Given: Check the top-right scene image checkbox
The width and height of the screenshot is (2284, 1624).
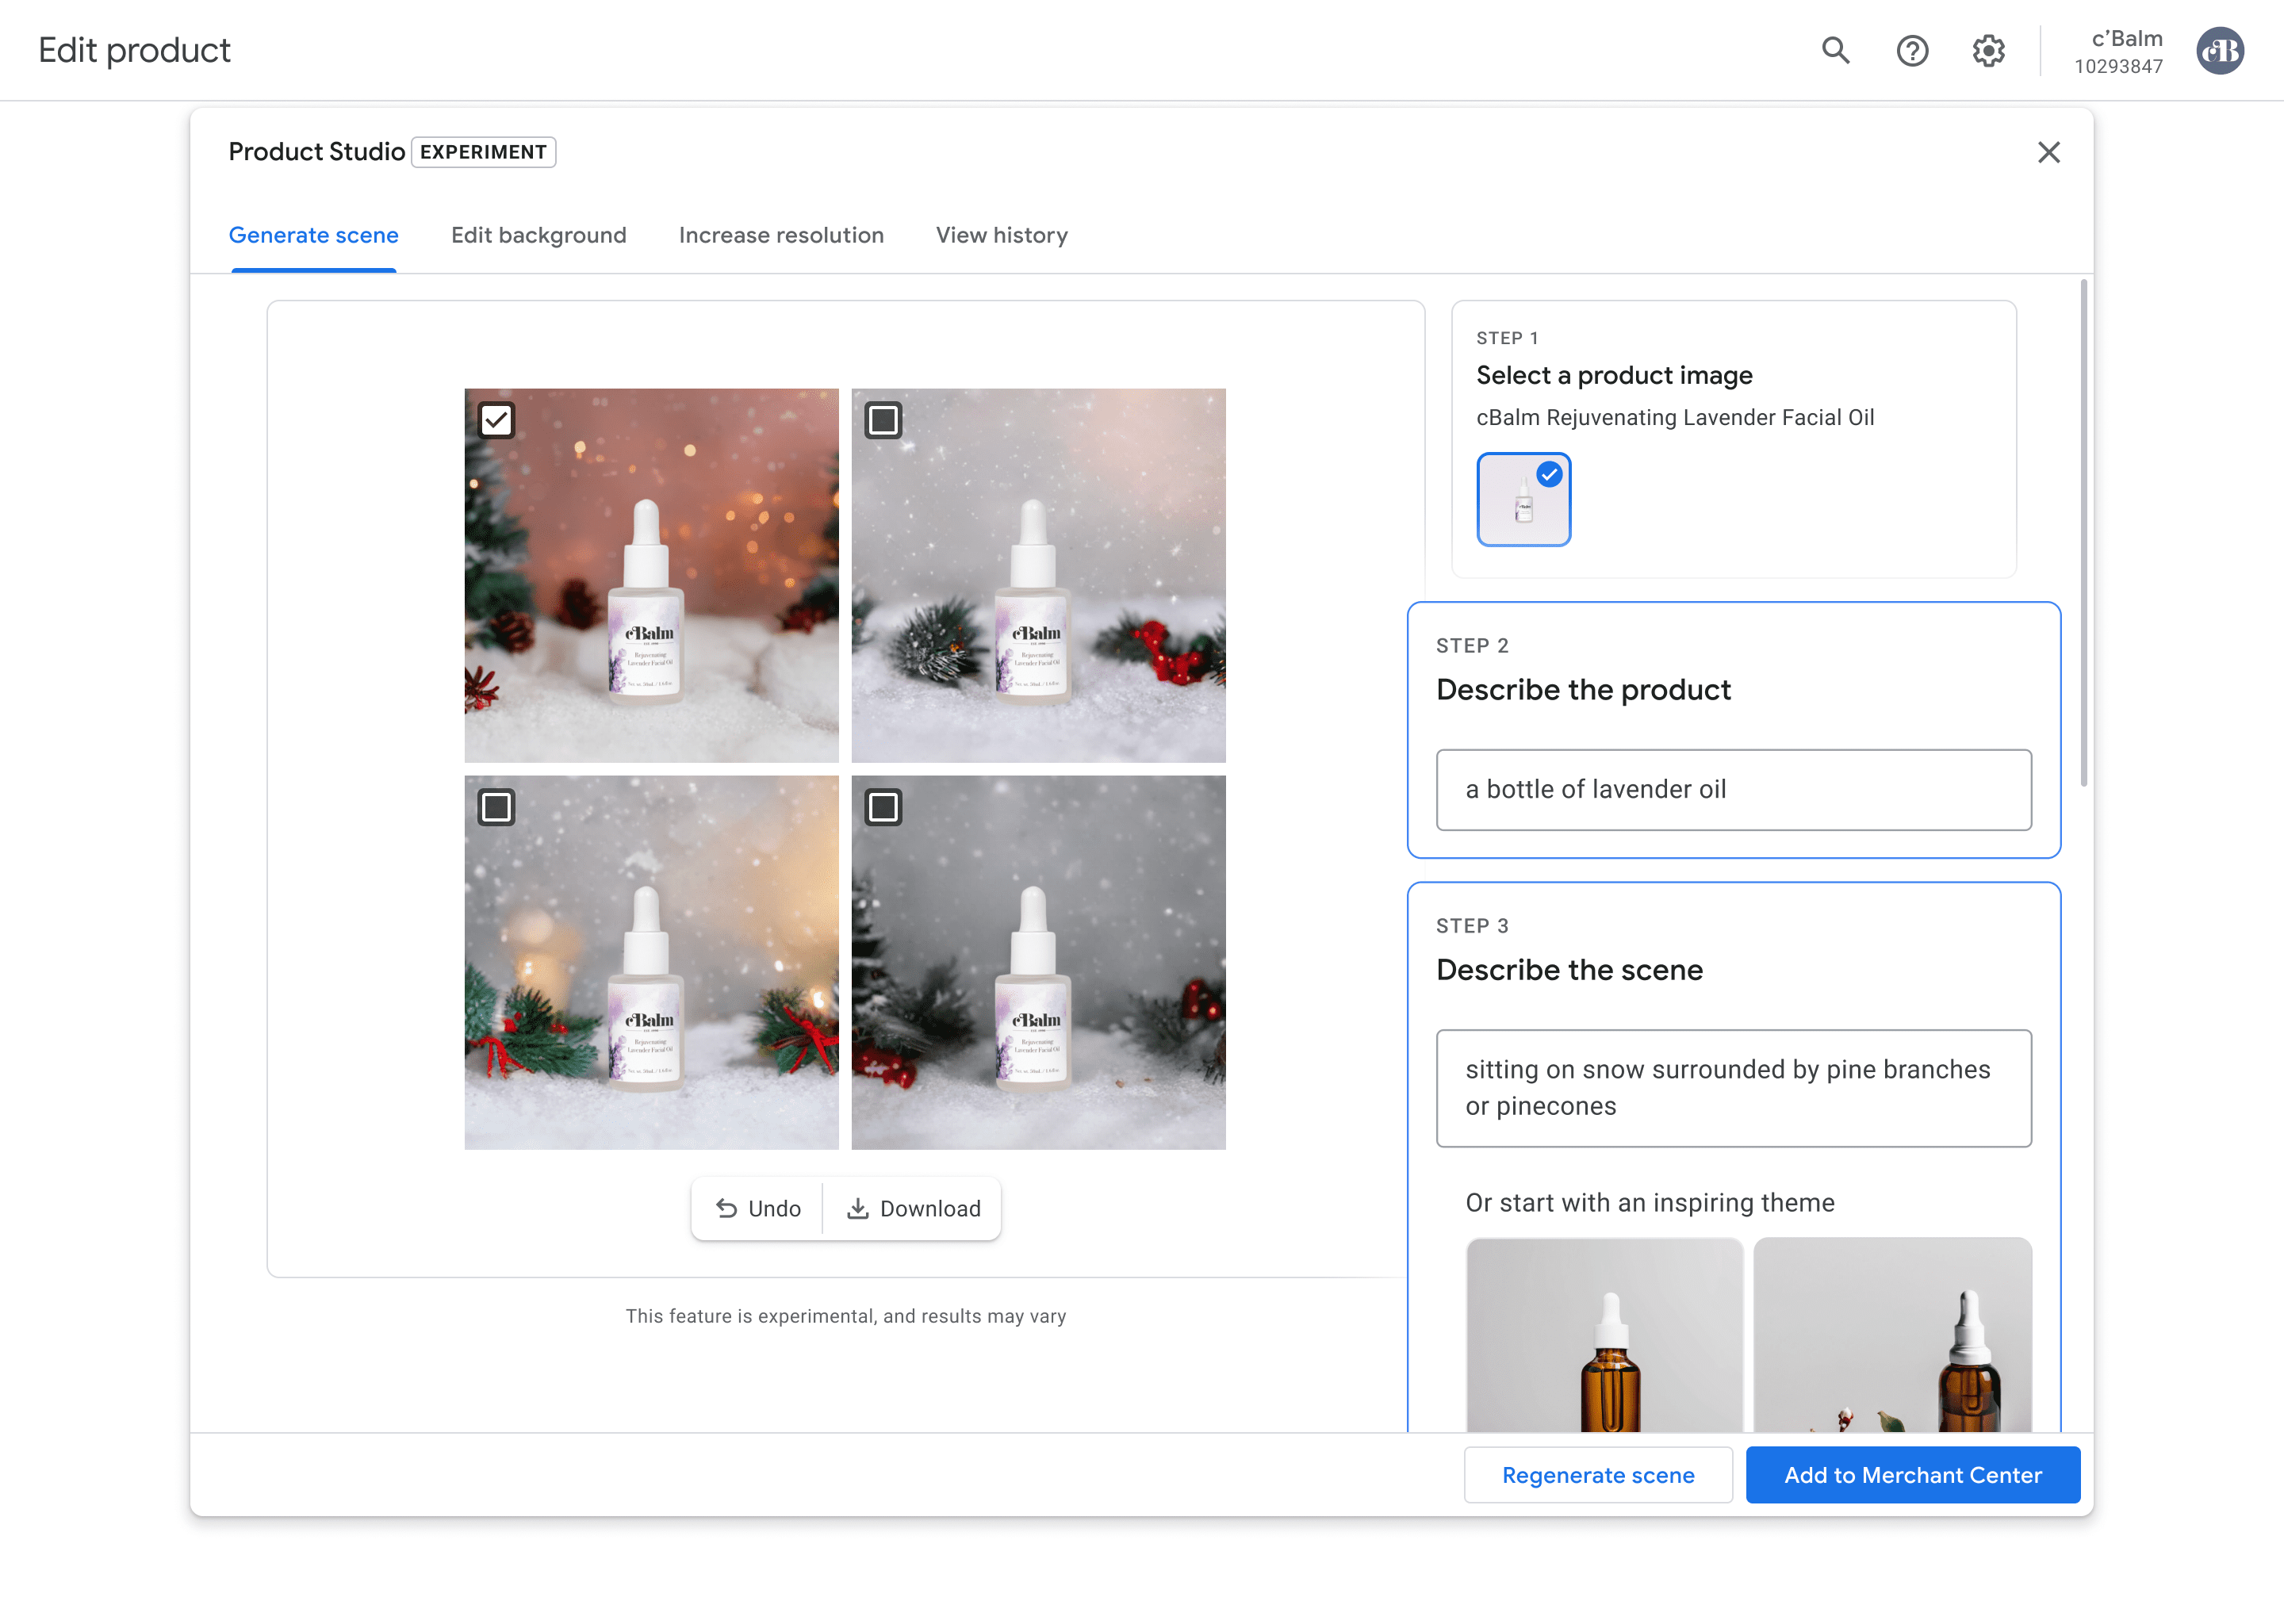Looking at the screenshot, I should tap(883, 420).
